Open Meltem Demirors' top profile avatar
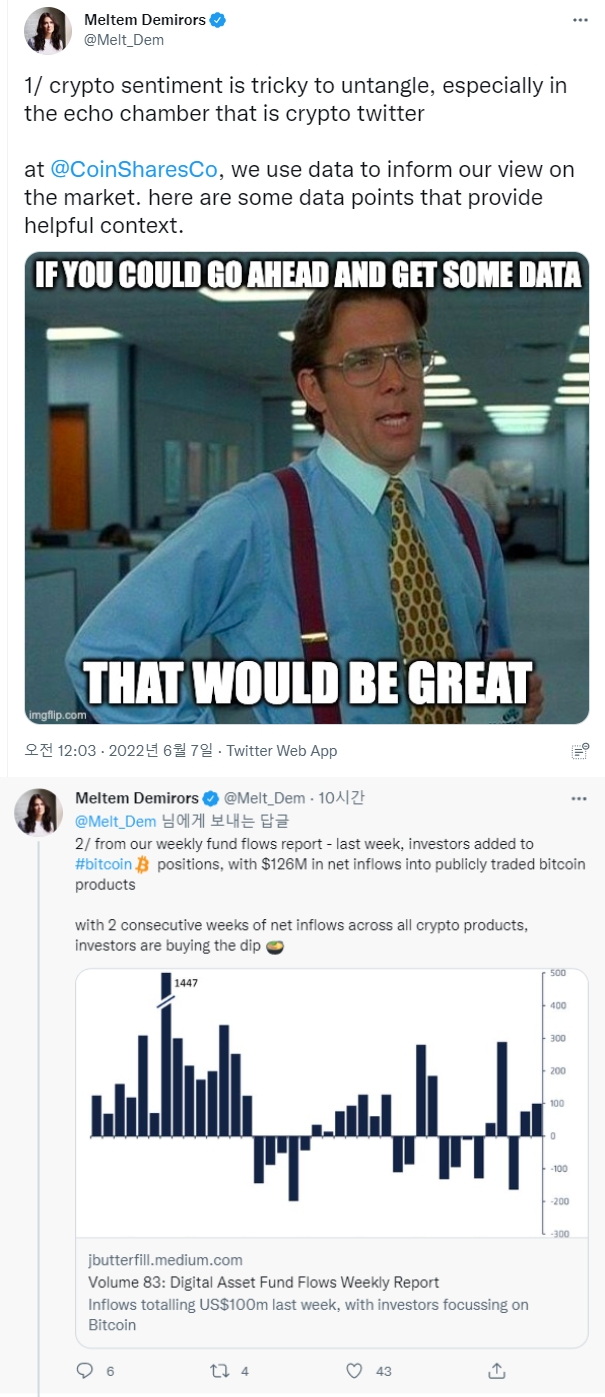This screenshot has height=1397, width=605. coord(48,31)
